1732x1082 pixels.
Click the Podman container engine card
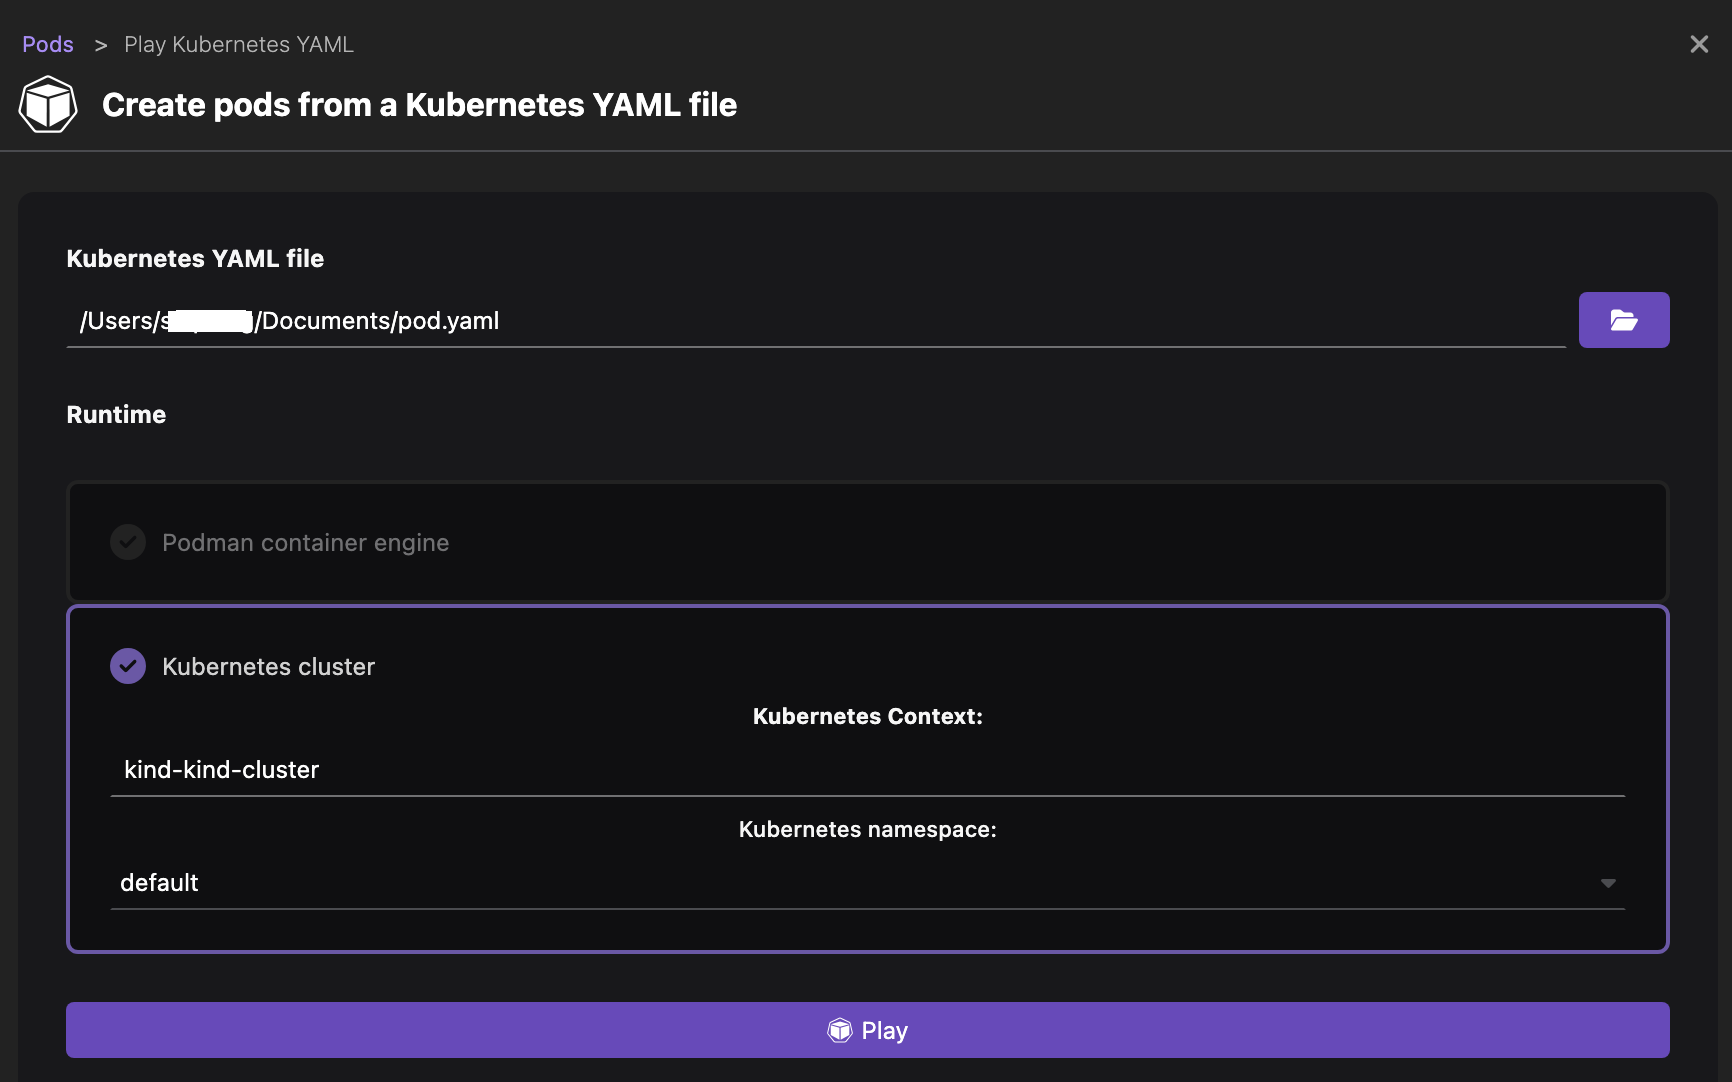tap(868, 542)
